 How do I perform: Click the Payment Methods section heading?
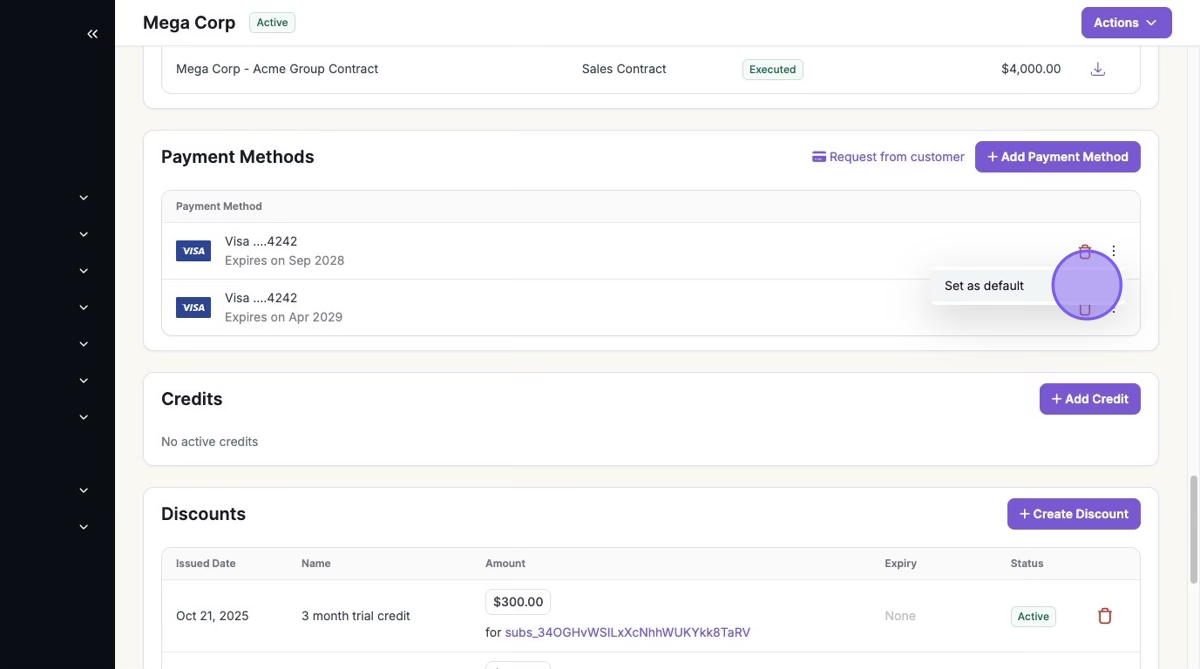(237, 157)
